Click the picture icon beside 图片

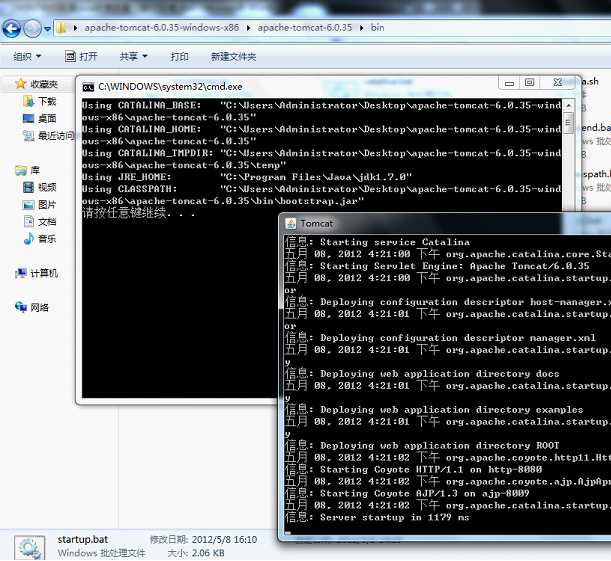click(28, 205)
